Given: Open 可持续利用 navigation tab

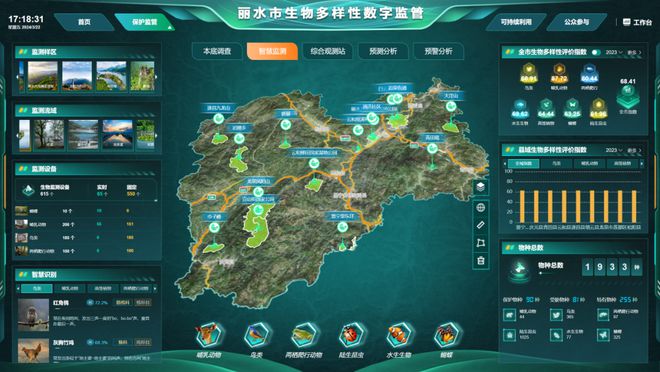Looking at the screenshot, I should coord(516,22).
